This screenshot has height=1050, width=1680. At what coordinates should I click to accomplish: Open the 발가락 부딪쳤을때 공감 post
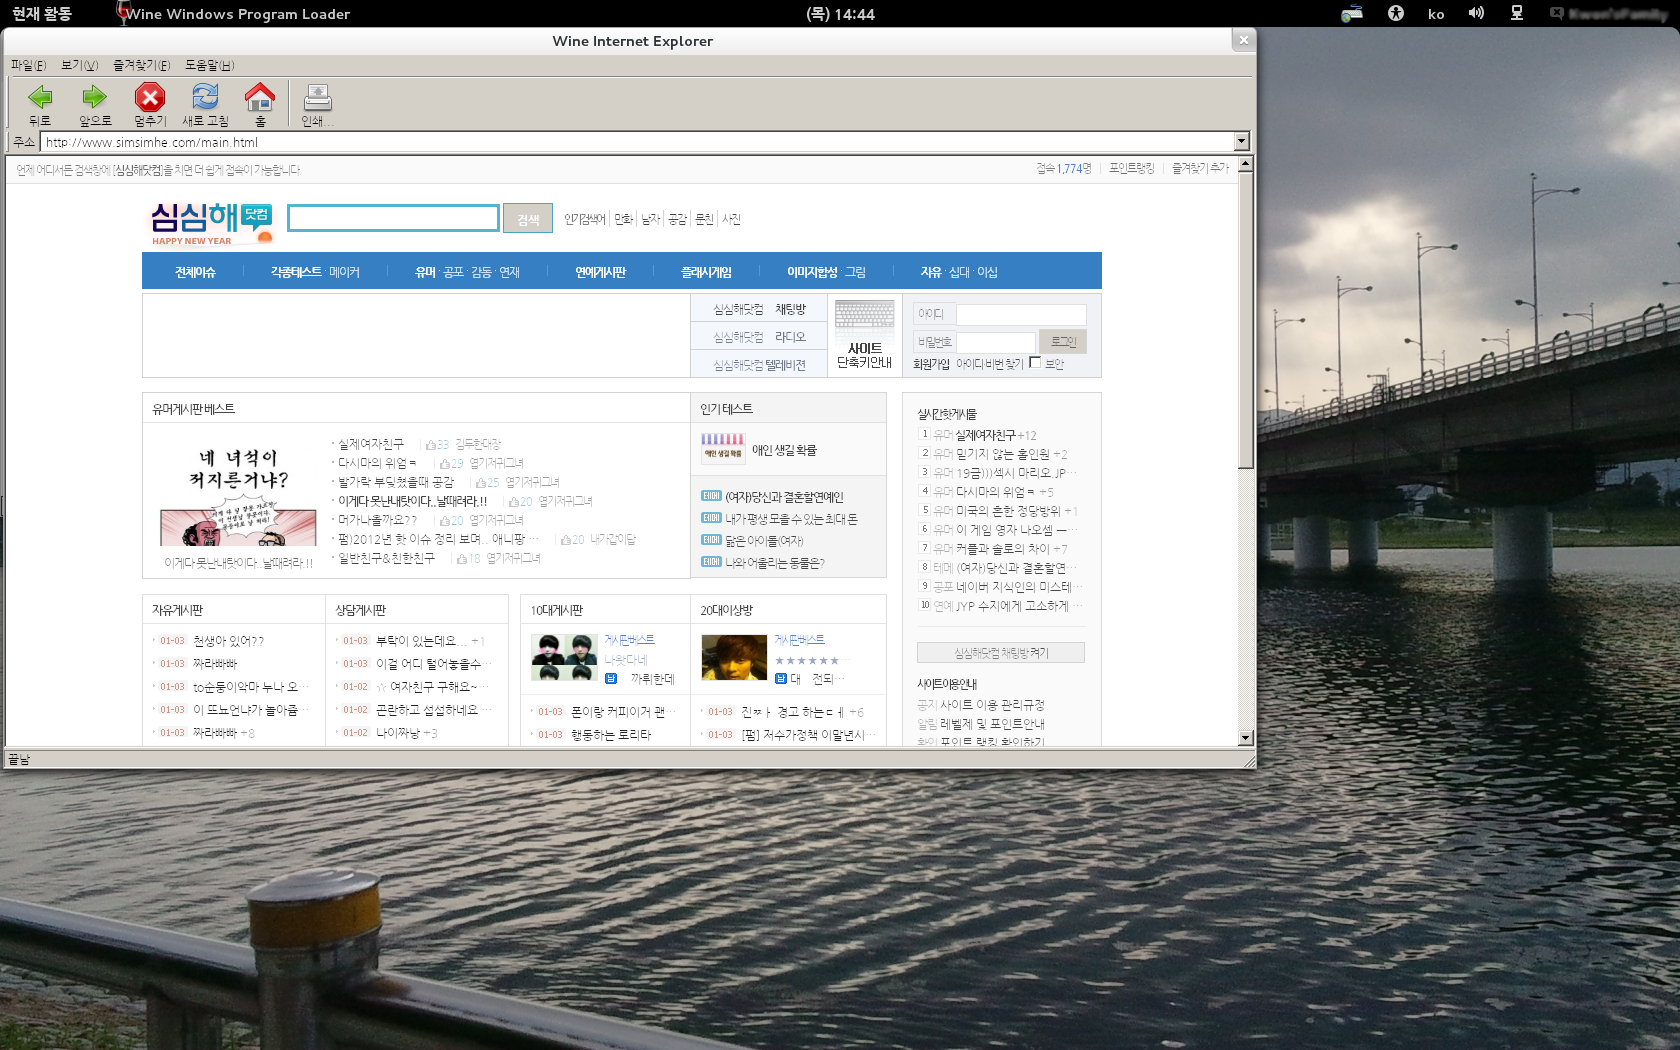point(396,482)
